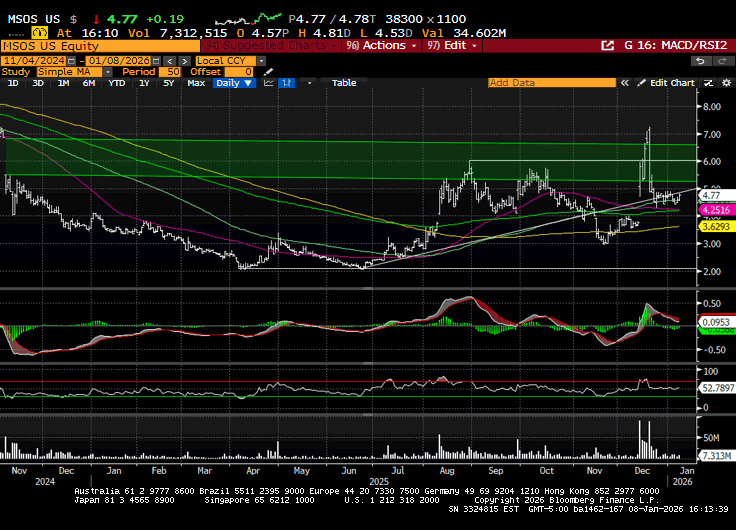Open the Actions menu

click(381, 46)
